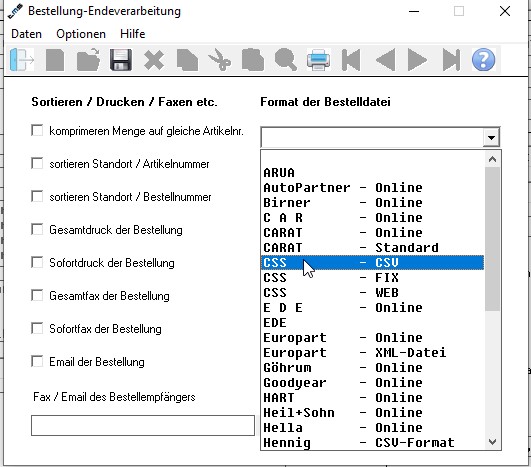Choose E D E - Online entry

coord(373,307)
